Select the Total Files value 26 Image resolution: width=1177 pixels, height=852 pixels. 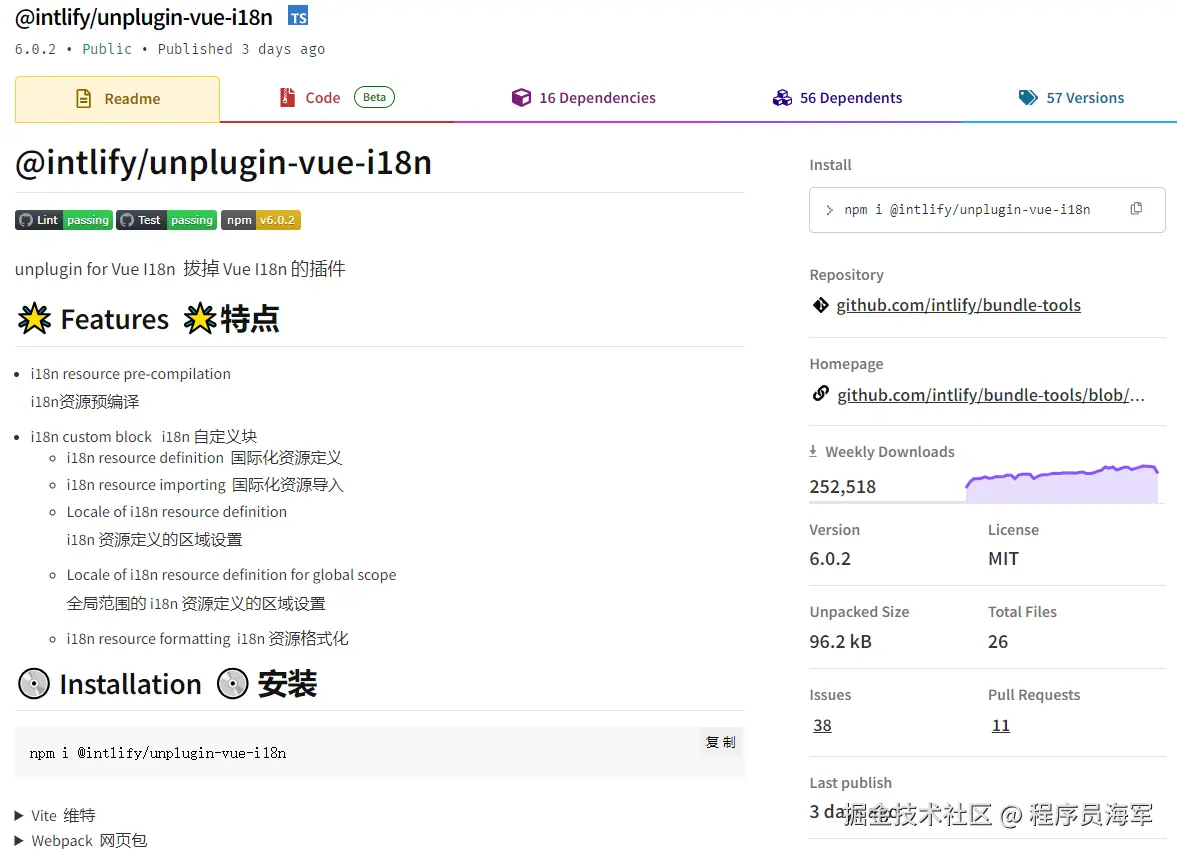pyautogui.click(x=998, y=642)
